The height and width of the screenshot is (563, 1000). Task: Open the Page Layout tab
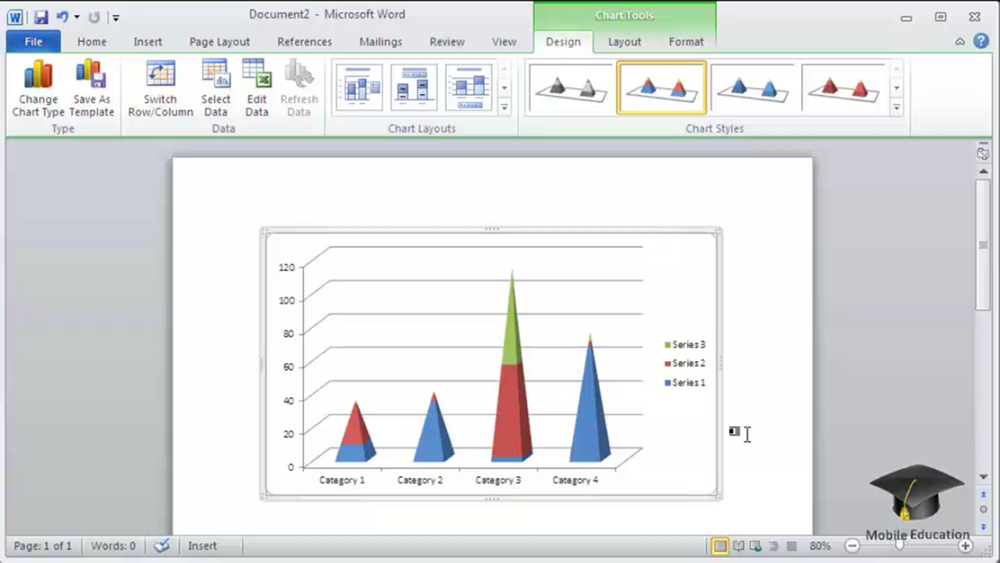pos(219,41)
